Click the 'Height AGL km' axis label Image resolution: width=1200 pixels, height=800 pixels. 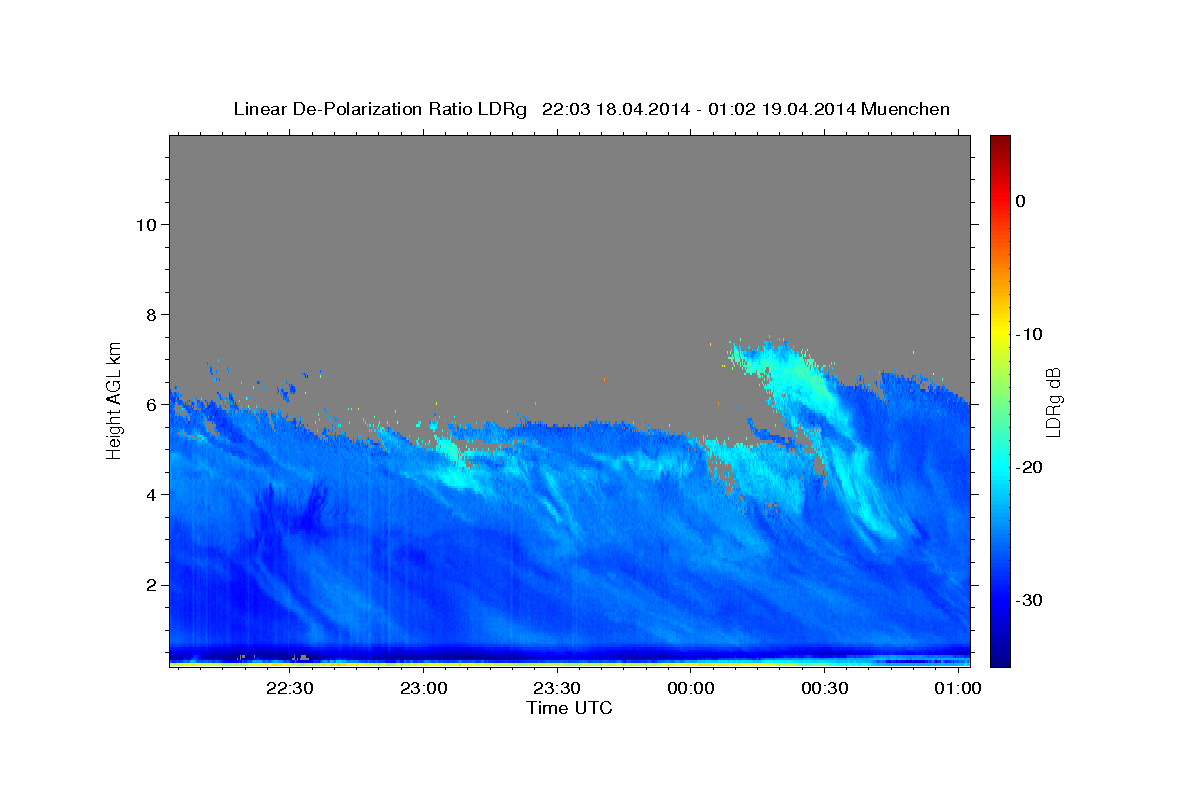click(x=115, y=399)
